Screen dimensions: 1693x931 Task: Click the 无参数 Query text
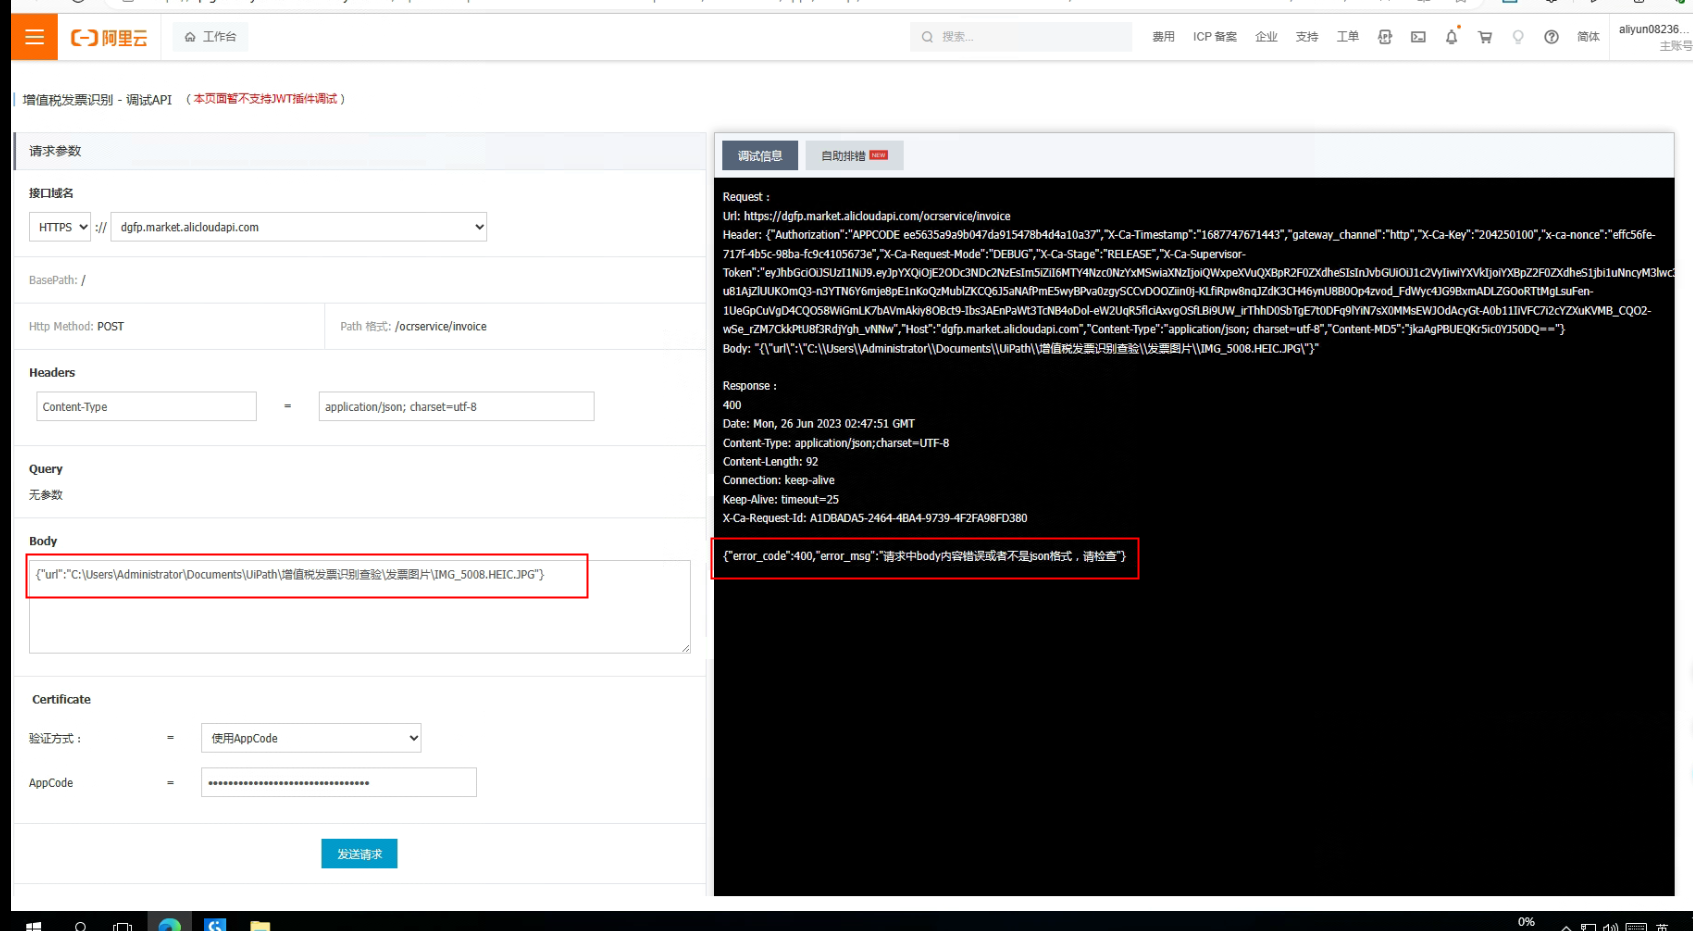(x=46, y=495)
